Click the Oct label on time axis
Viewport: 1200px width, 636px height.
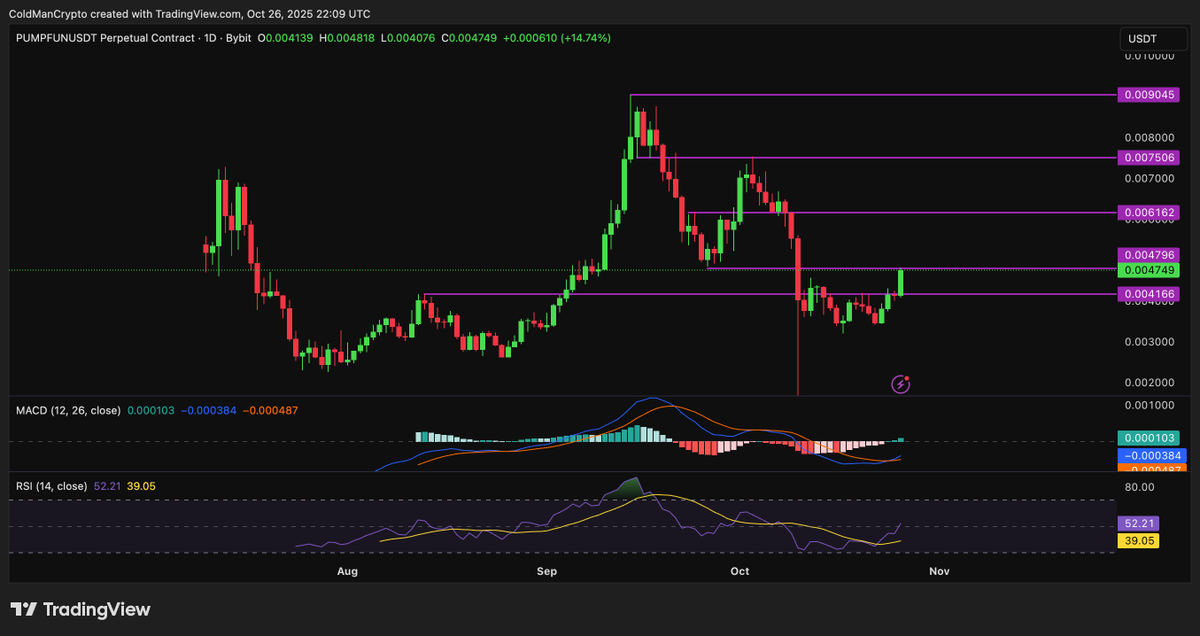coord(739,571)
